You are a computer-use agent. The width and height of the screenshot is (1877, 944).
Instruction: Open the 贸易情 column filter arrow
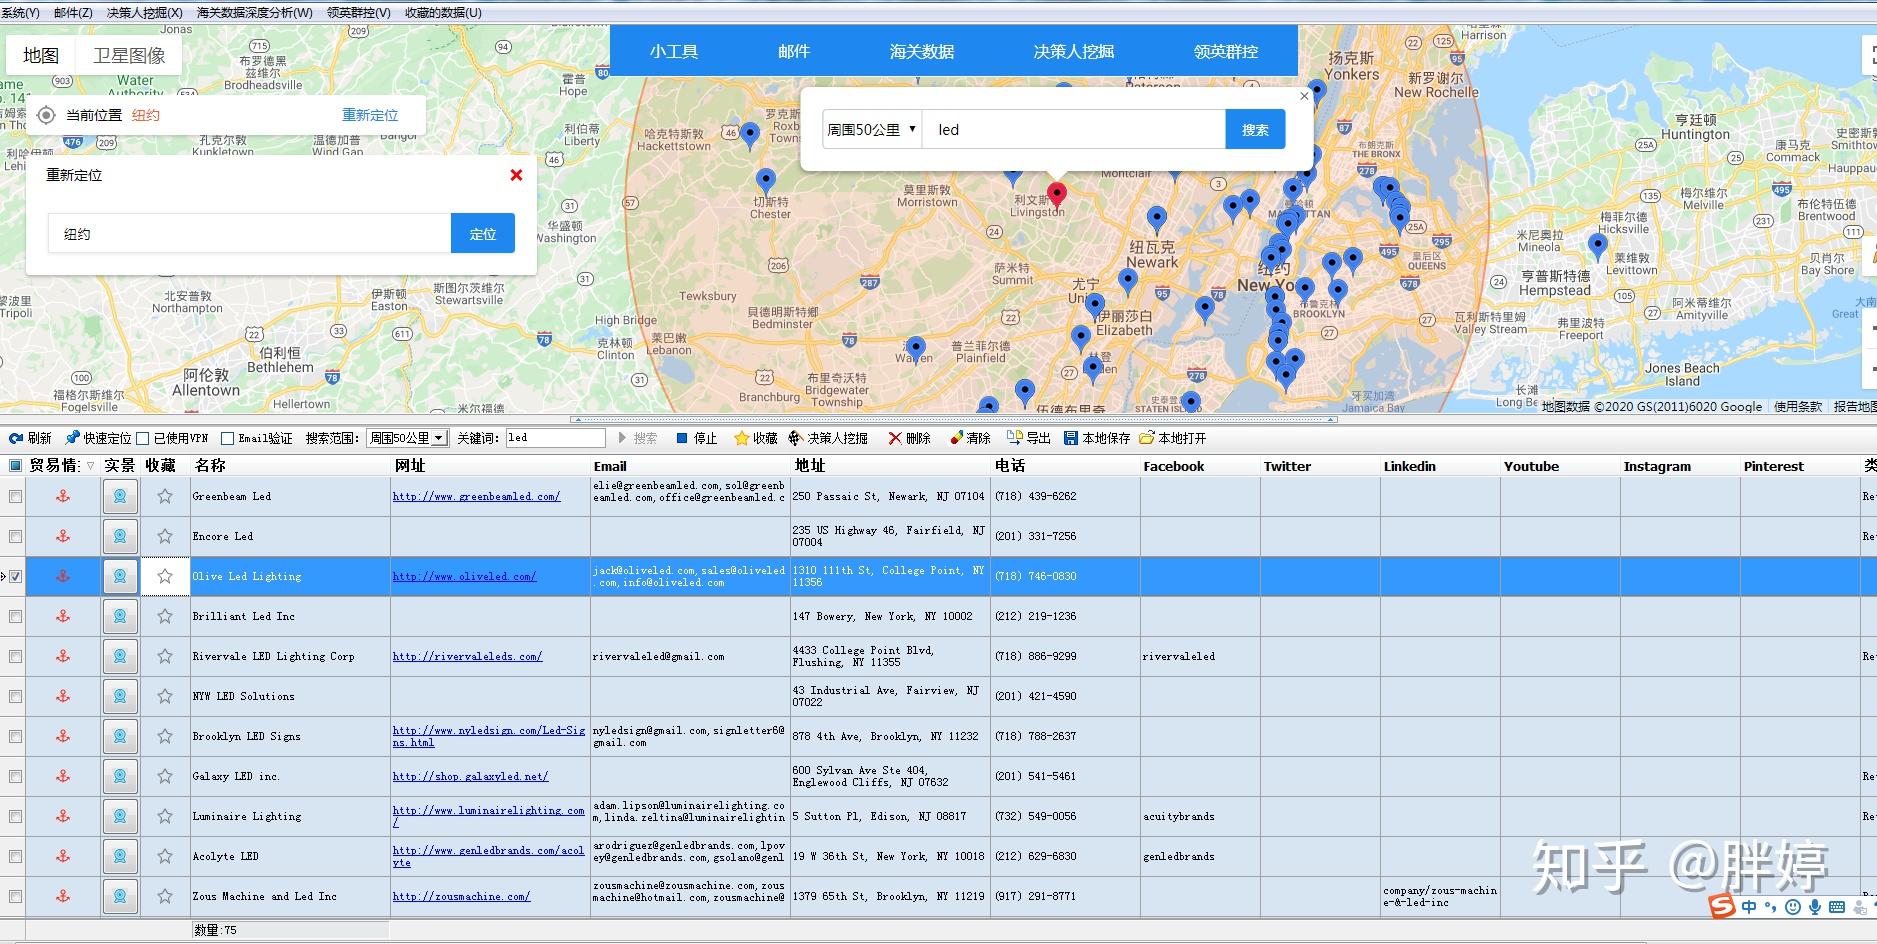(90, 466)
